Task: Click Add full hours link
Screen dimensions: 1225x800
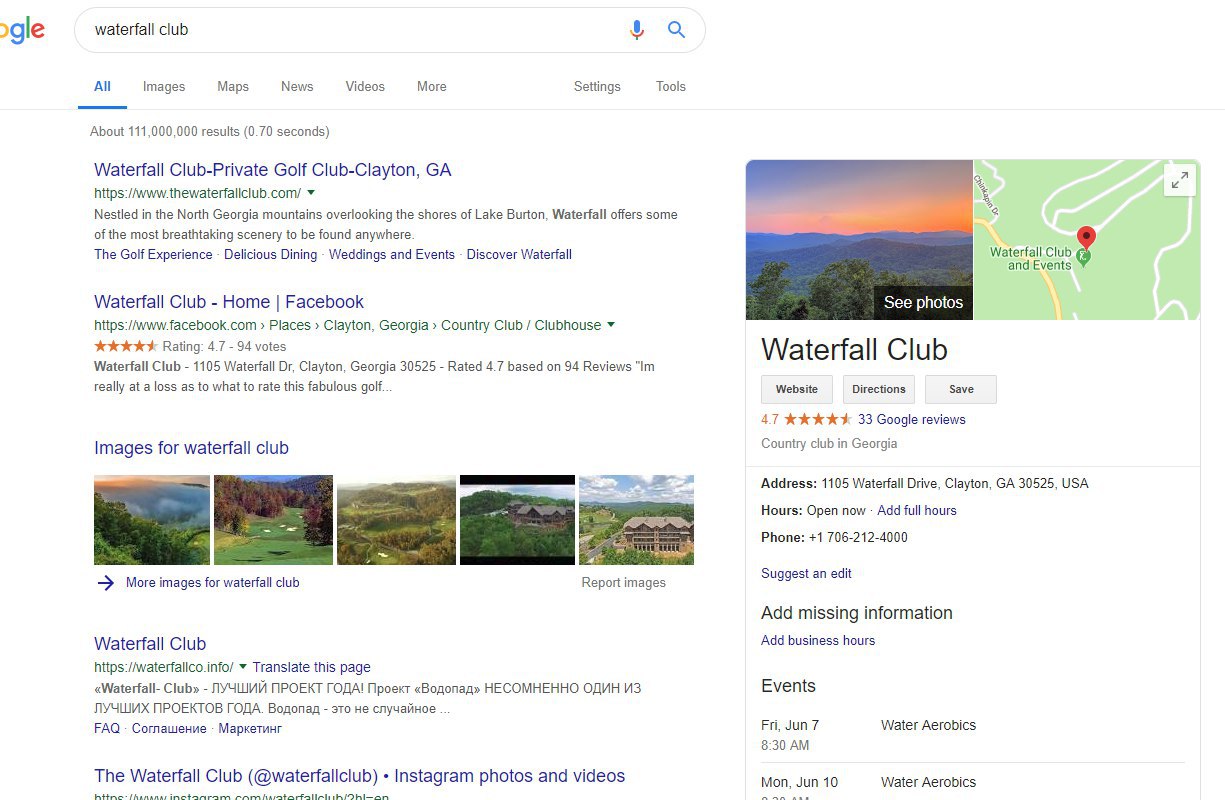Action: (x=917, y=511)
